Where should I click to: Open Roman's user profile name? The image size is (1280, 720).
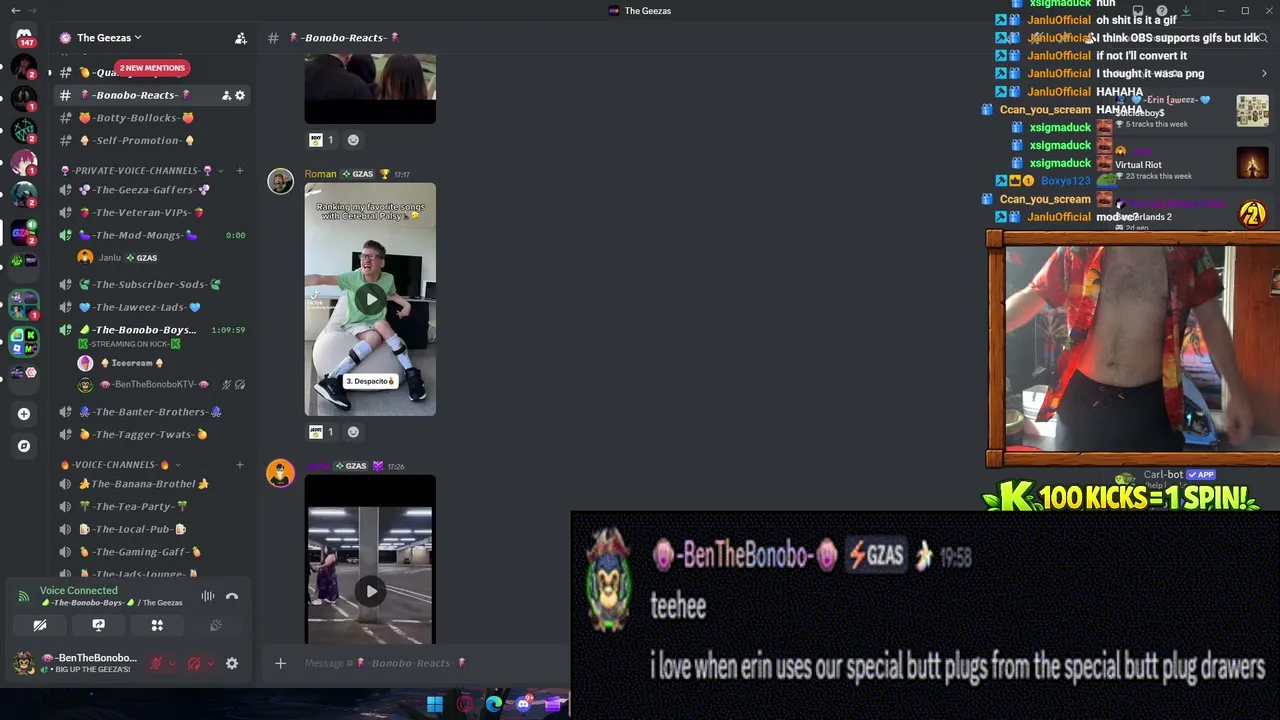[x=321, y=174]
